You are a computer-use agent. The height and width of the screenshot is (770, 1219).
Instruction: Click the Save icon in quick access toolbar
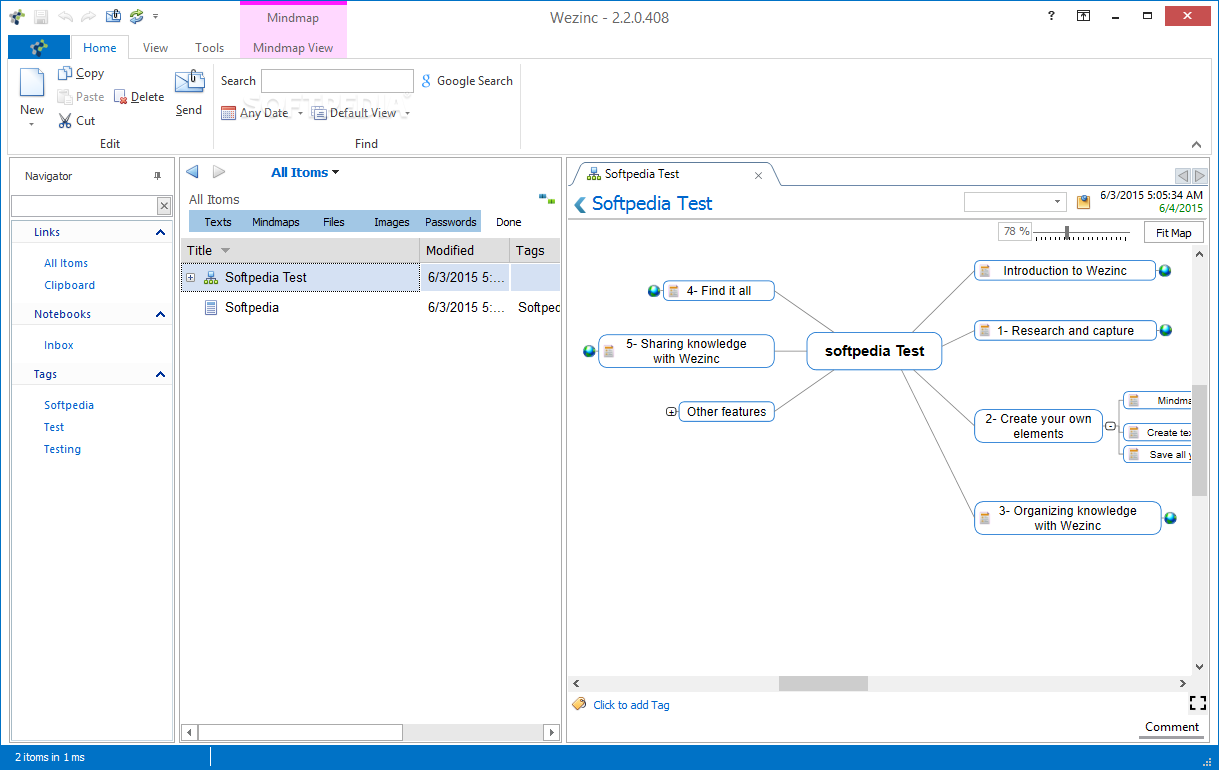point(41,17)
